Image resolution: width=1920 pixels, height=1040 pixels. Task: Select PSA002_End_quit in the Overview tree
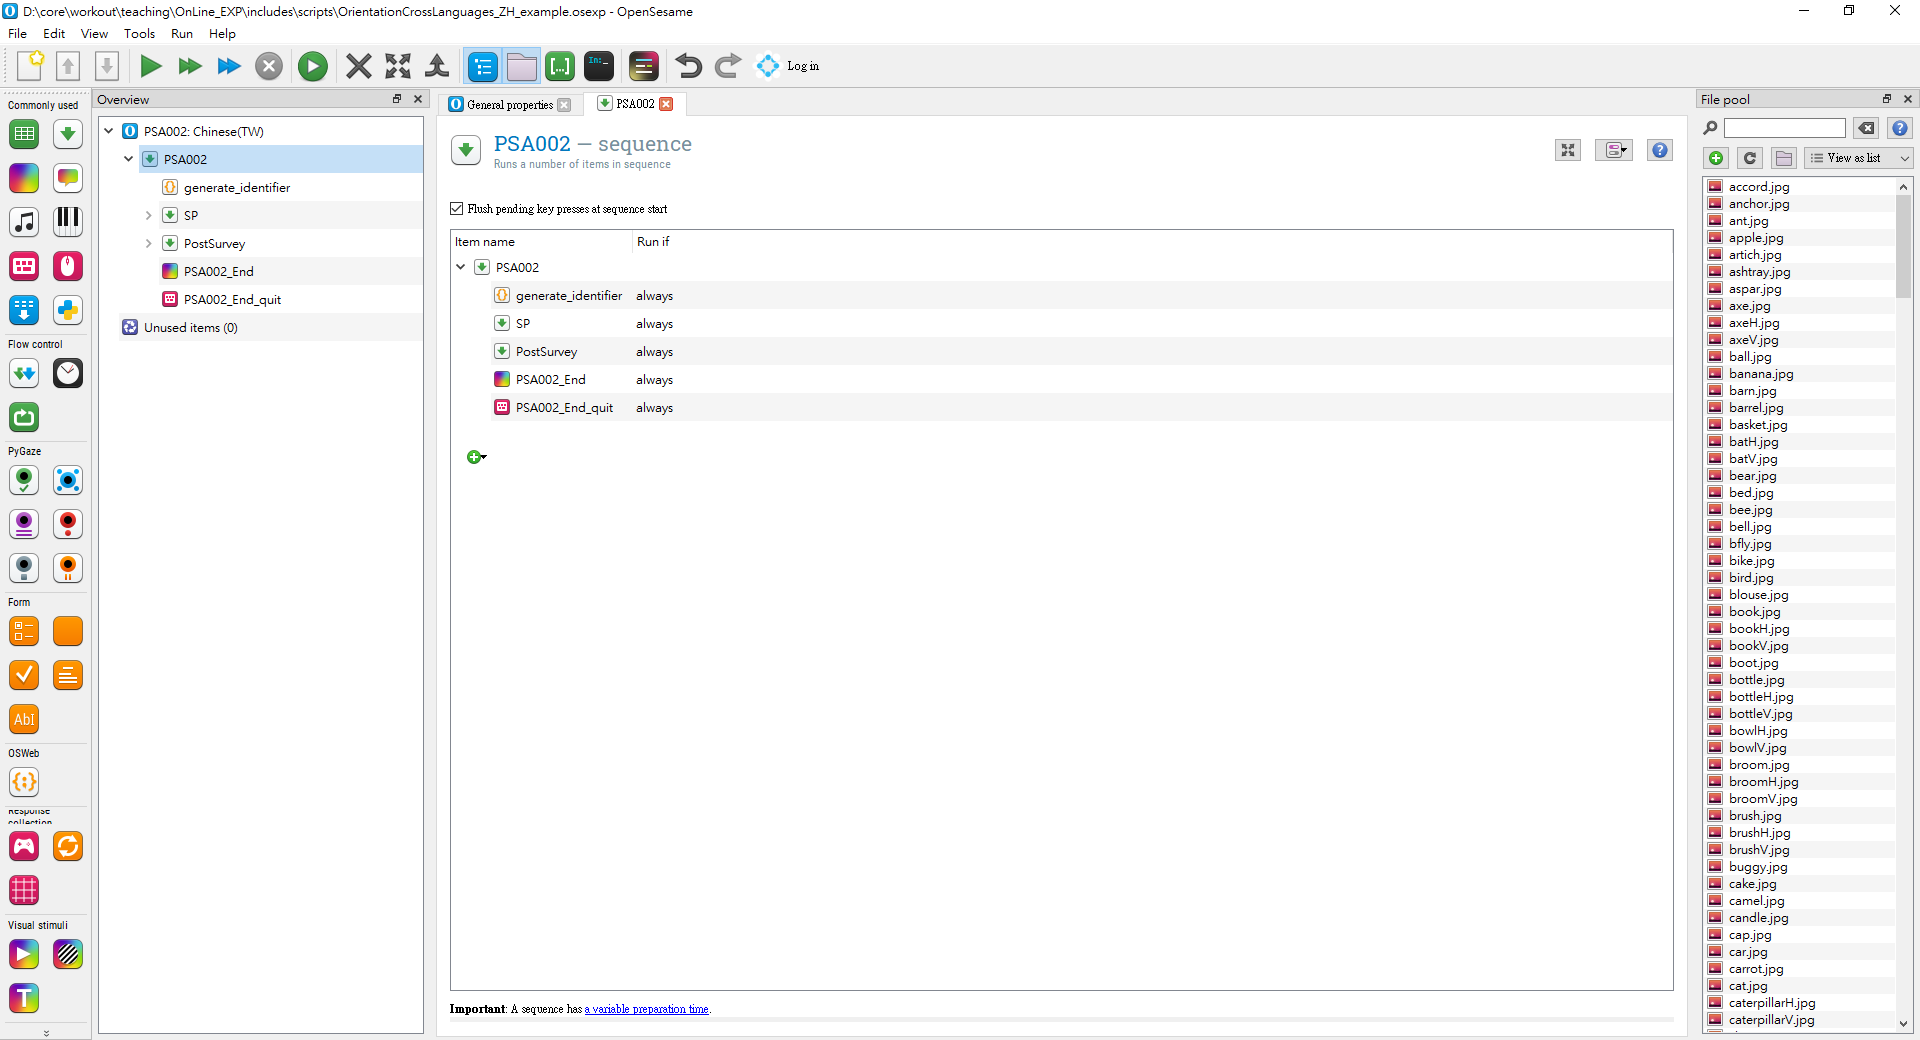232,299
